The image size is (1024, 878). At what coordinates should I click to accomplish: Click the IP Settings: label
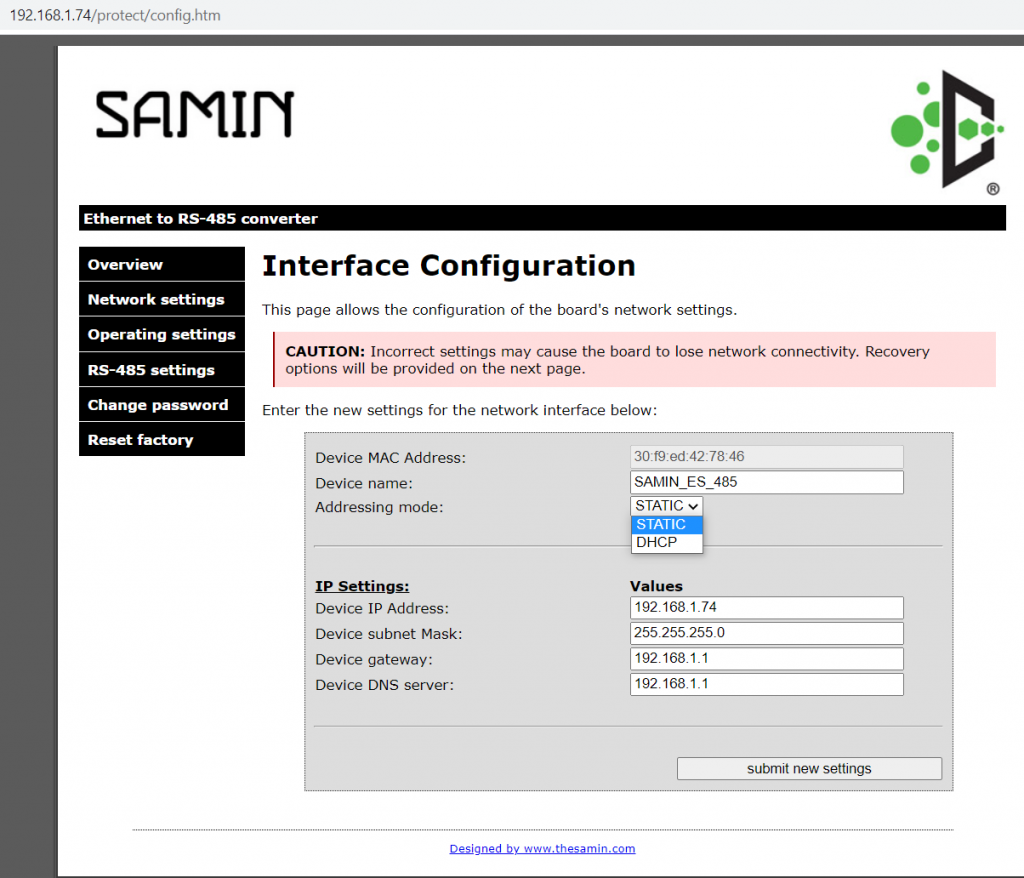pyautogui.click(x=362, y=586)
